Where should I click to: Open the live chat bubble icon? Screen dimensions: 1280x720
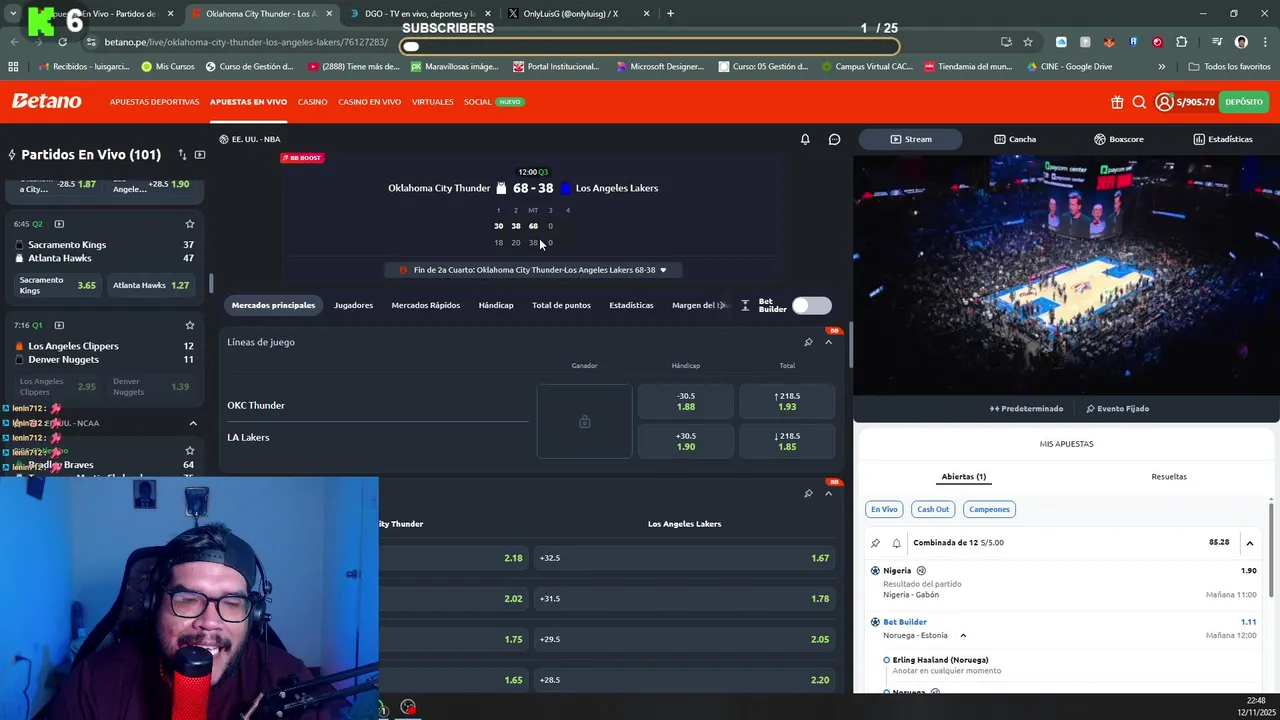point(834,139)
